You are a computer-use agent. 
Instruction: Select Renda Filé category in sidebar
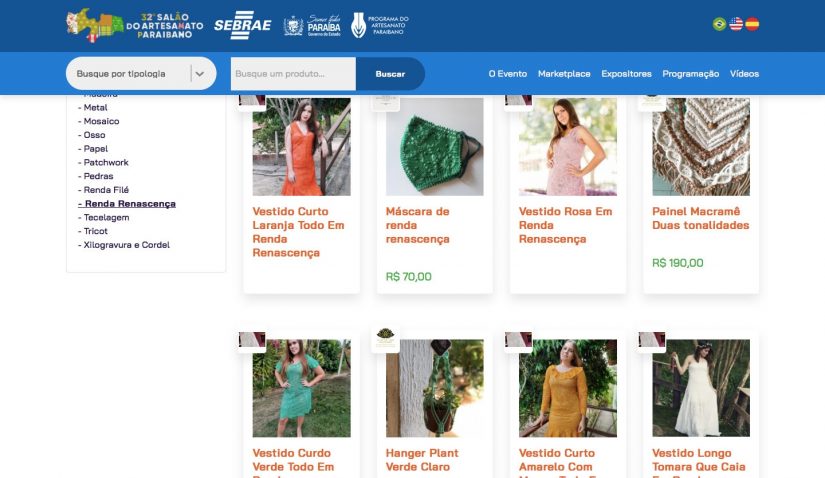tap(106, 190)
